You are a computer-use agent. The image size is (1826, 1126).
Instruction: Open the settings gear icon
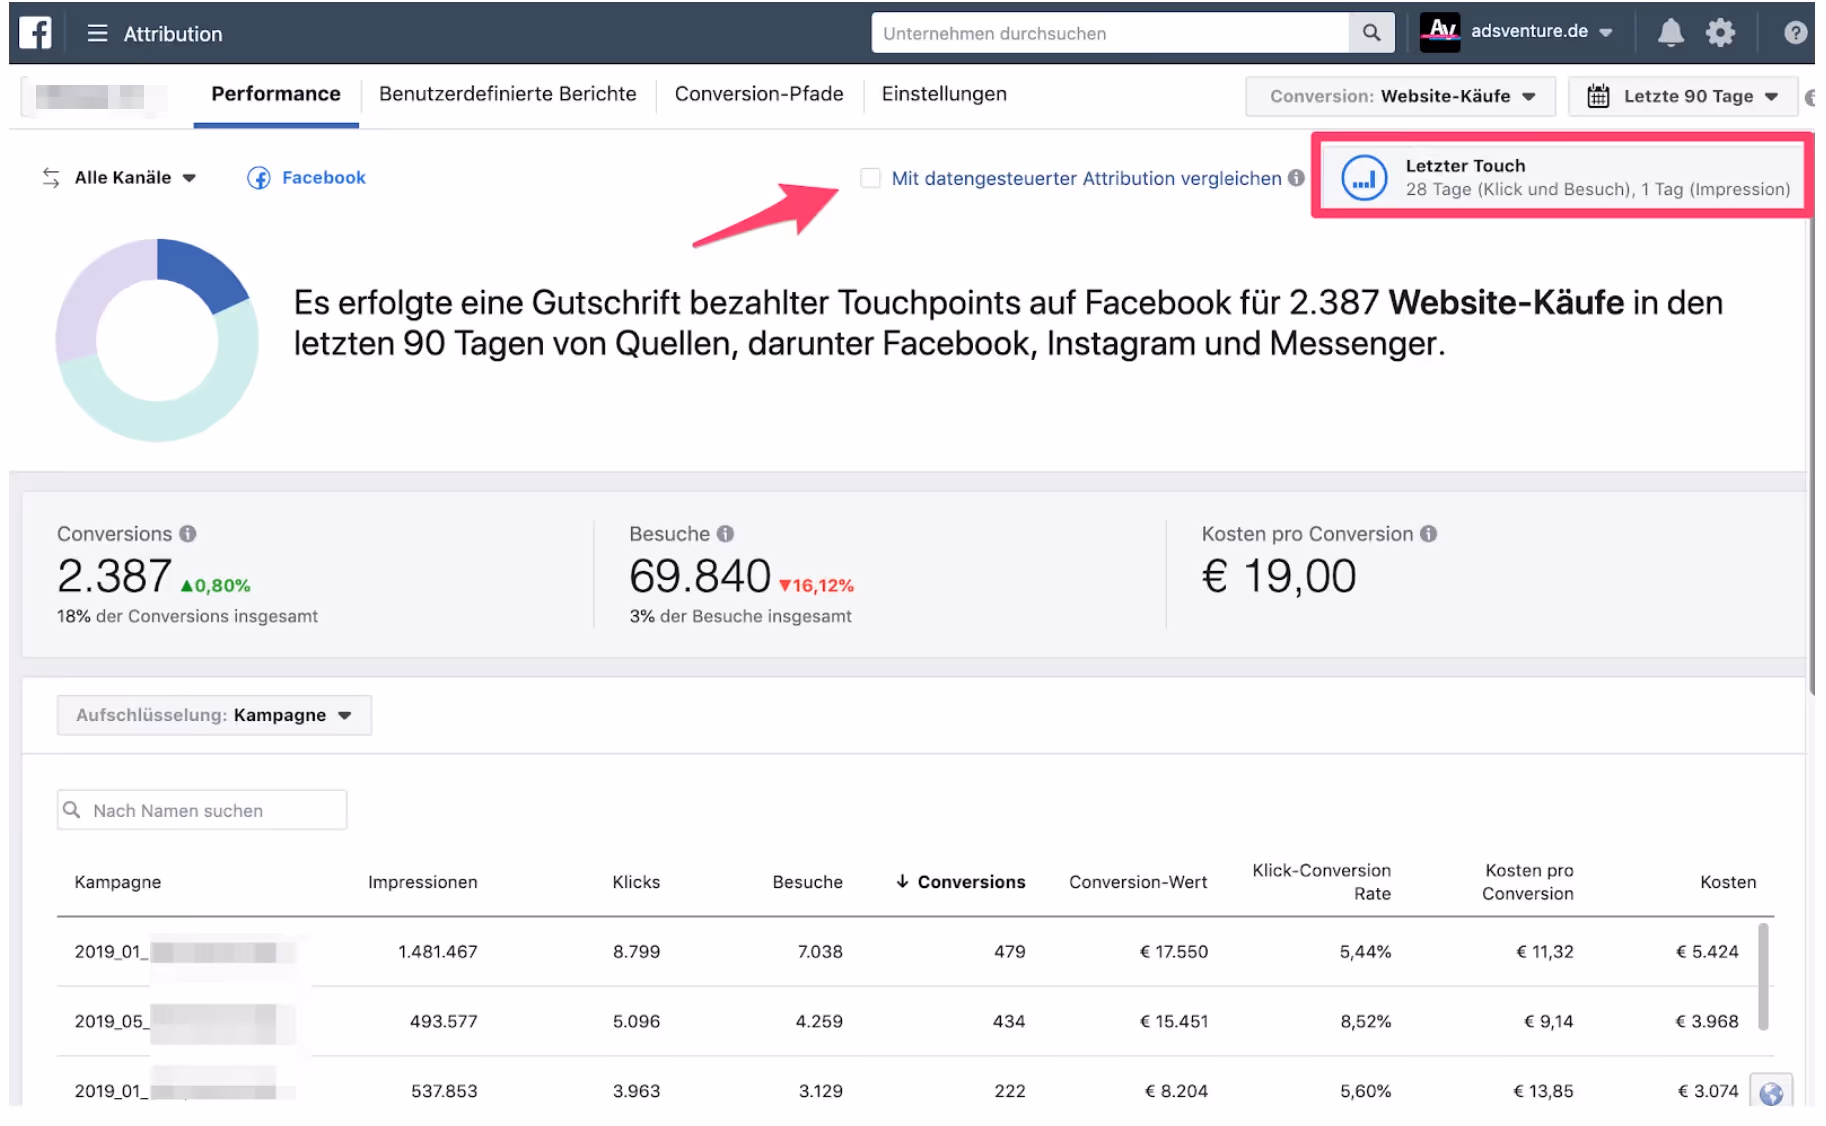point(1720,33)
